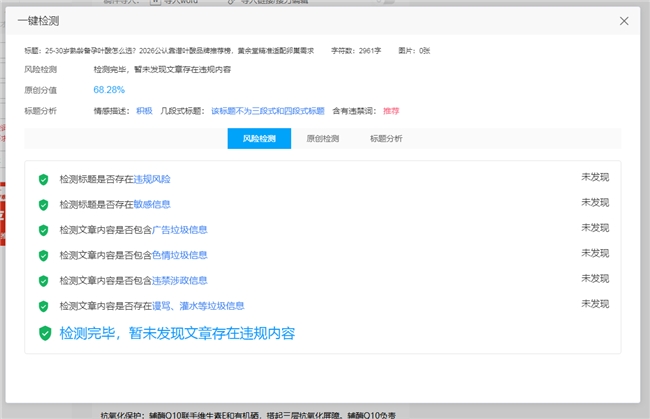Open the 敏感信息 link
Image resolution: width=650 pixels, height=419 pixels.
(152, 205)
